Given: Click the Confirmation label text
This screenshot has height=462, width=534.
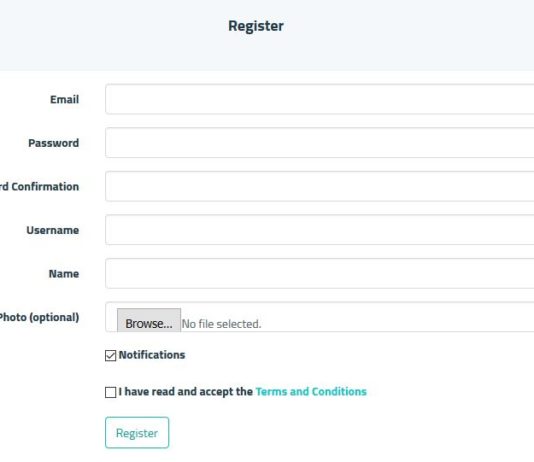Looking at the screenshot, I should (x=45, y=187).
